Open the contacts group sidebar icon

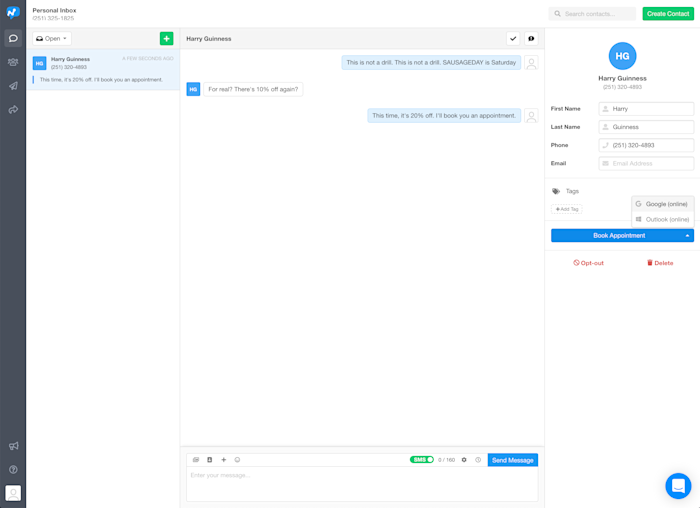pos(13,62)
